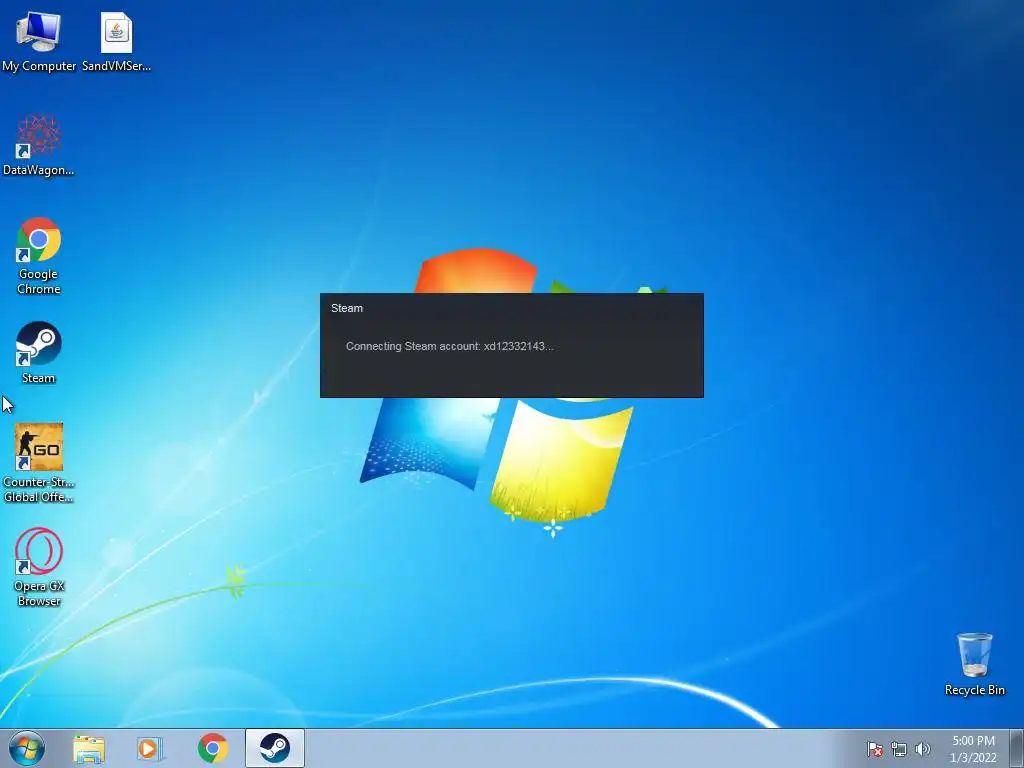Click the Steam dialog title text

[x=347, y=308]
